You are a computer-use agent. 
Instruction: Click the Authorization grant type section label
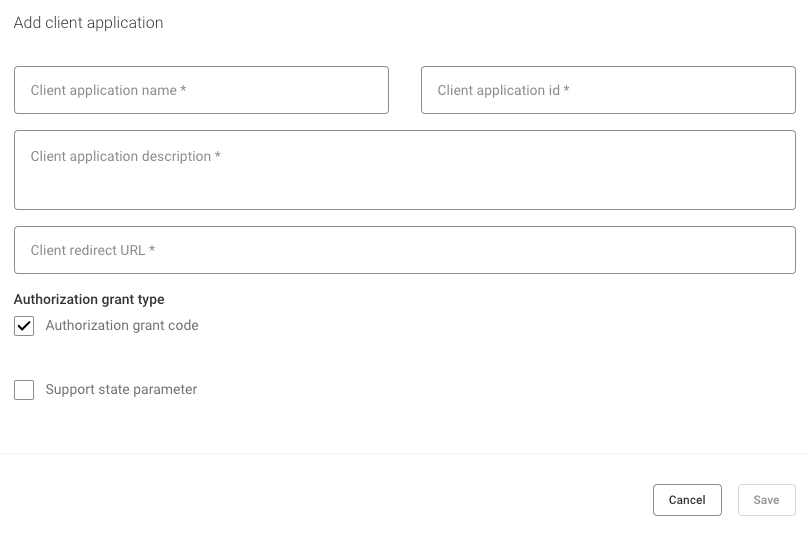click(x=89, y=299)
